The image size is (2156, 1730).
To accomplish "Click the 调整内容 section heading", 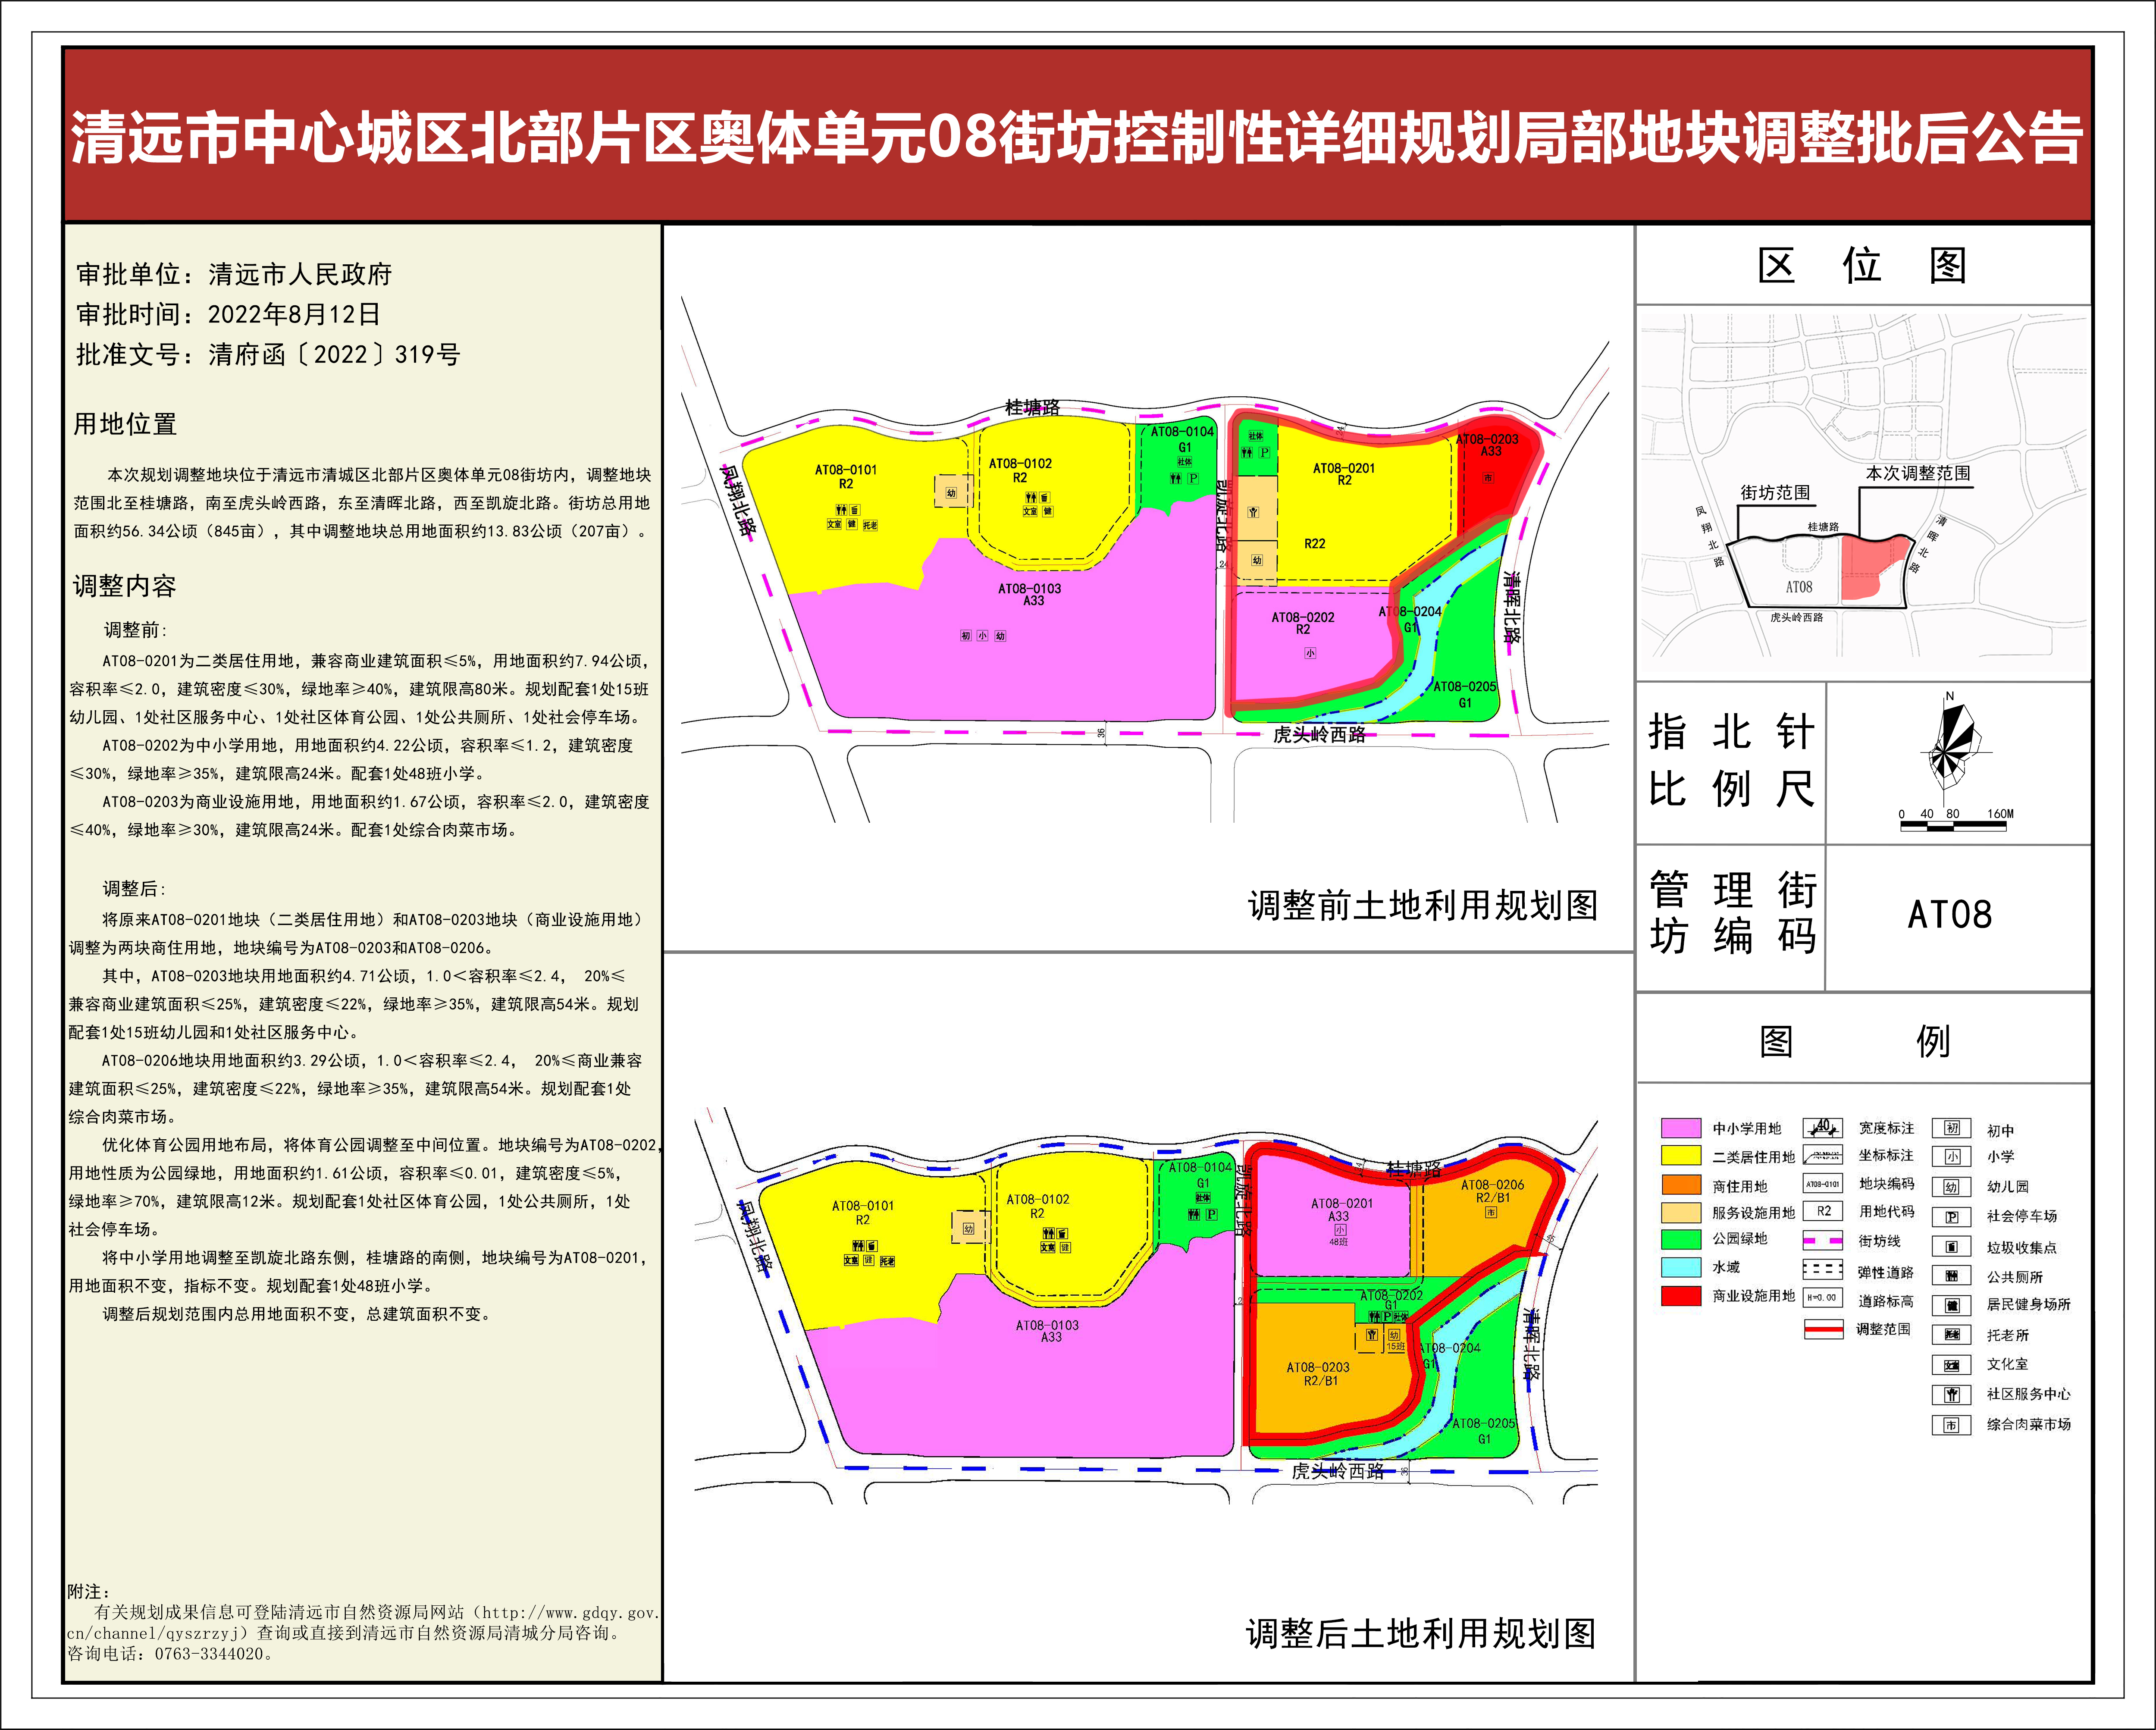I will click(x=125, y=586).
